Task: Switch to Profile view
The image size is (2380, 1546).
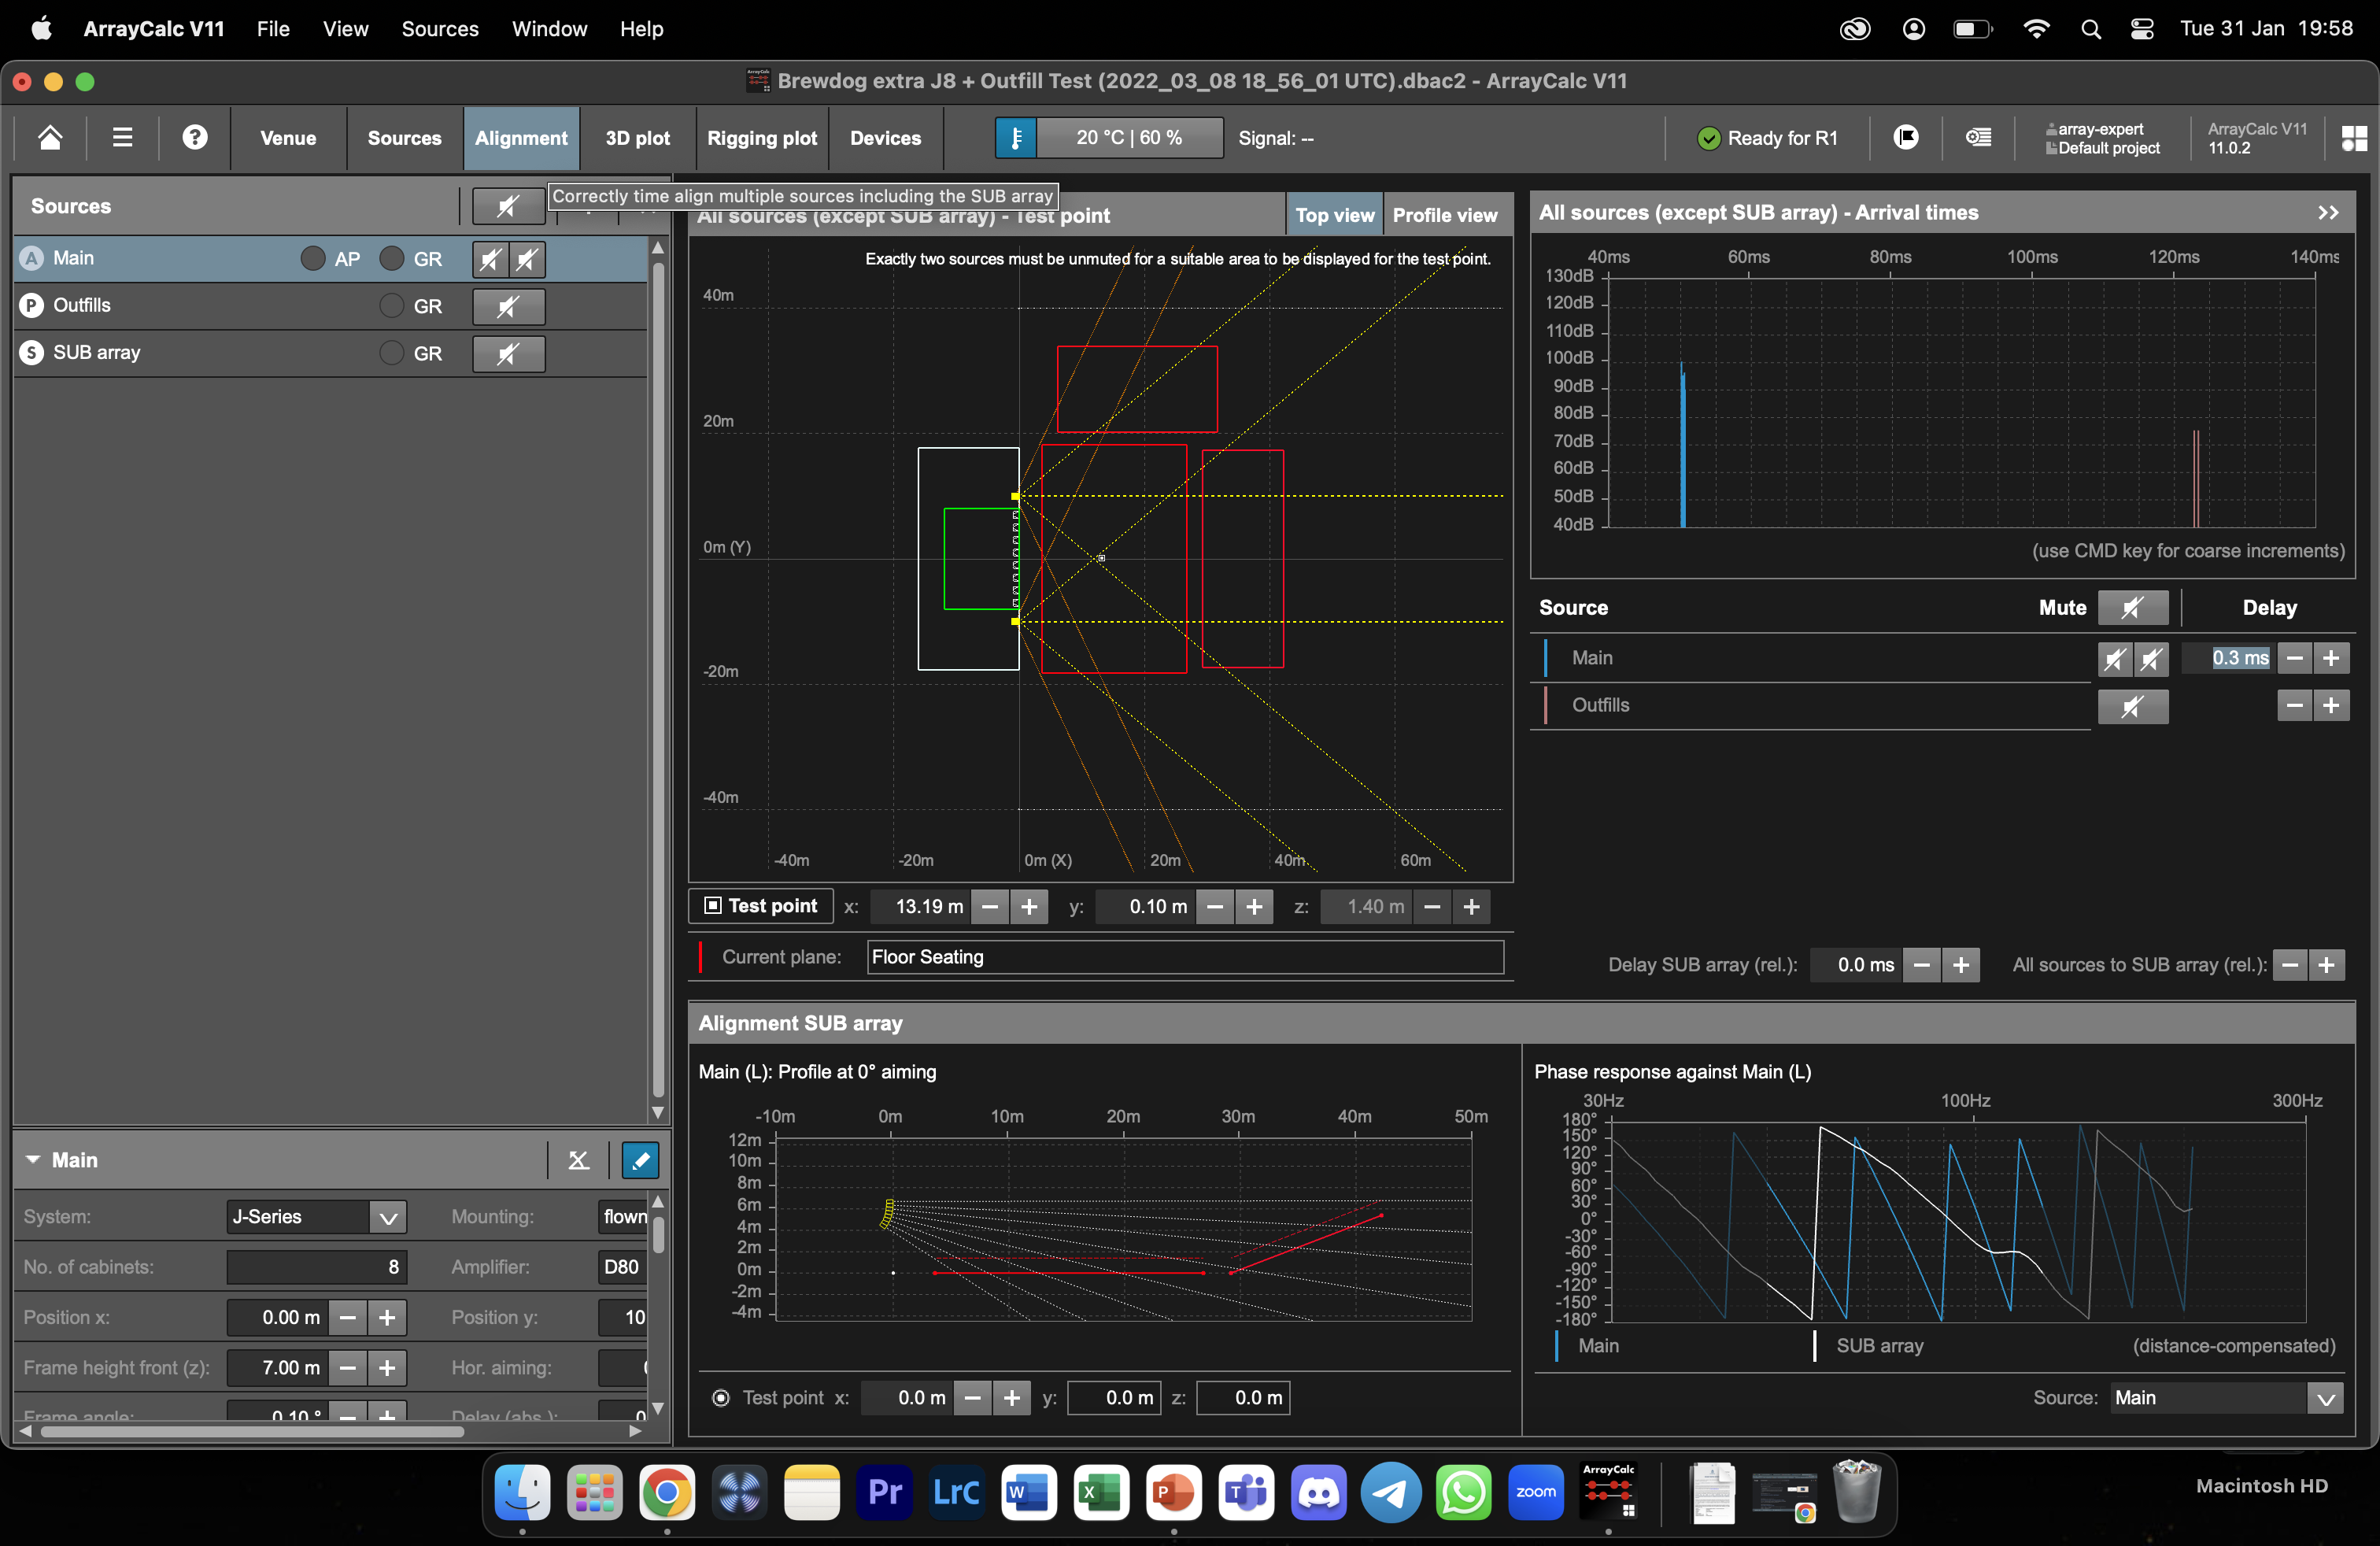Action: [1444, 215]
